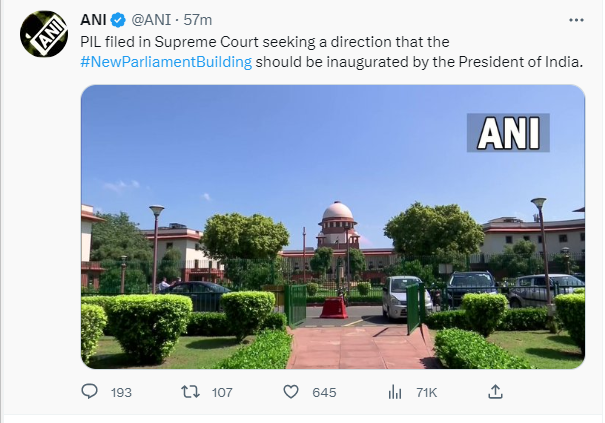Viewport: 605px width, 423px height.
Task: Click the 71K views count
Action: [x=427, y=393]
